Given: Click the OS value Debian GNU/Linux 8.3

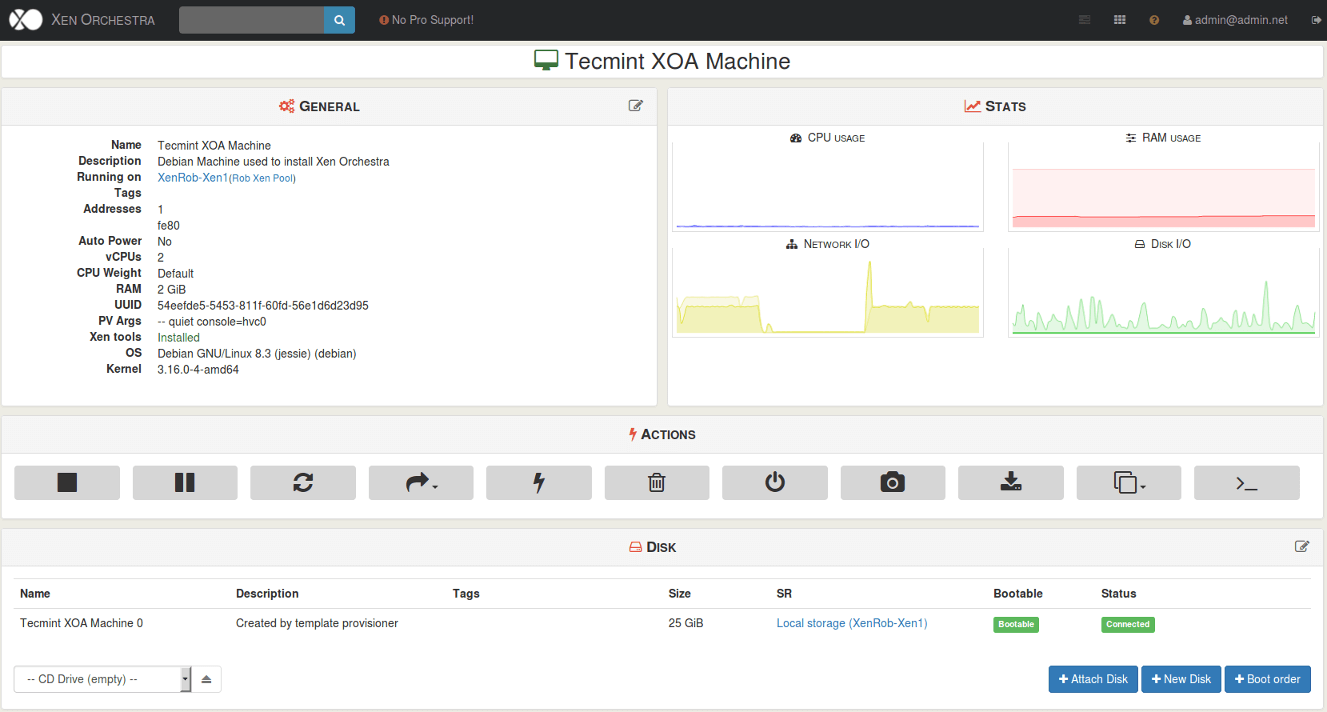Looking at the screenshot, I should point(257,353).
